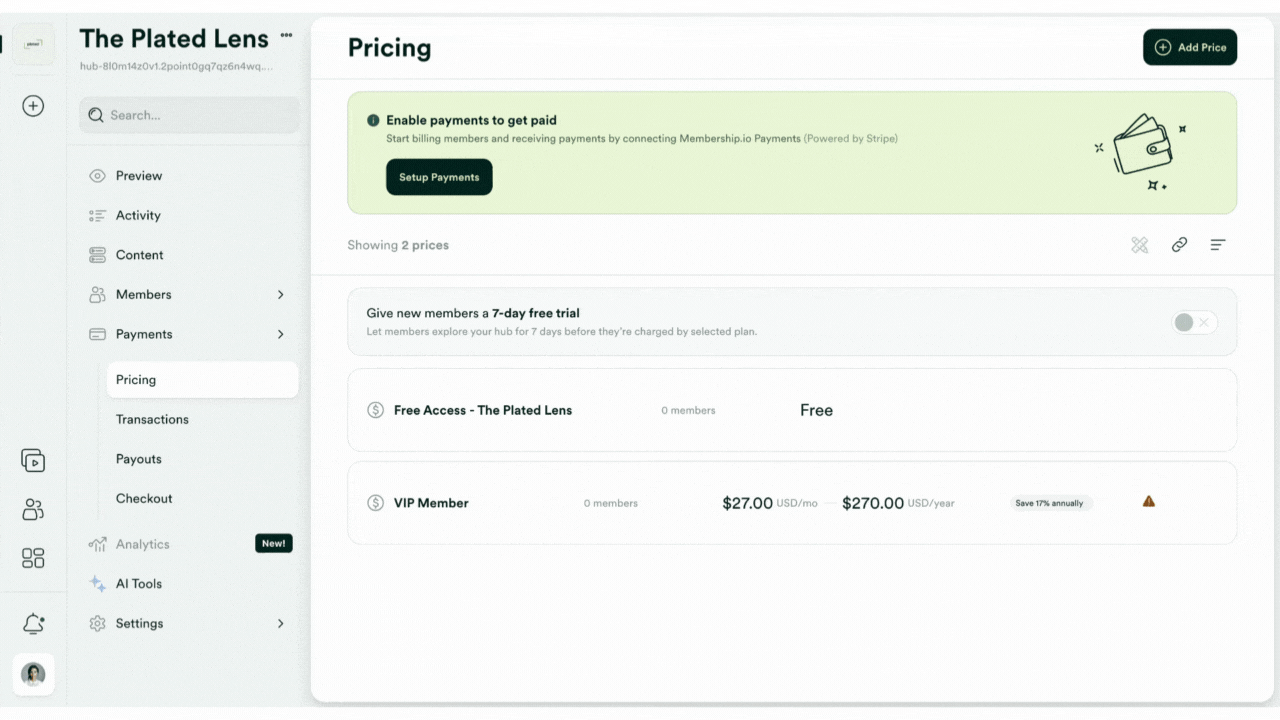Click the AI Tools sparkle icon
Image resolution: width=1280 pixels, height=720 pixels.
(x=97, y=584)
